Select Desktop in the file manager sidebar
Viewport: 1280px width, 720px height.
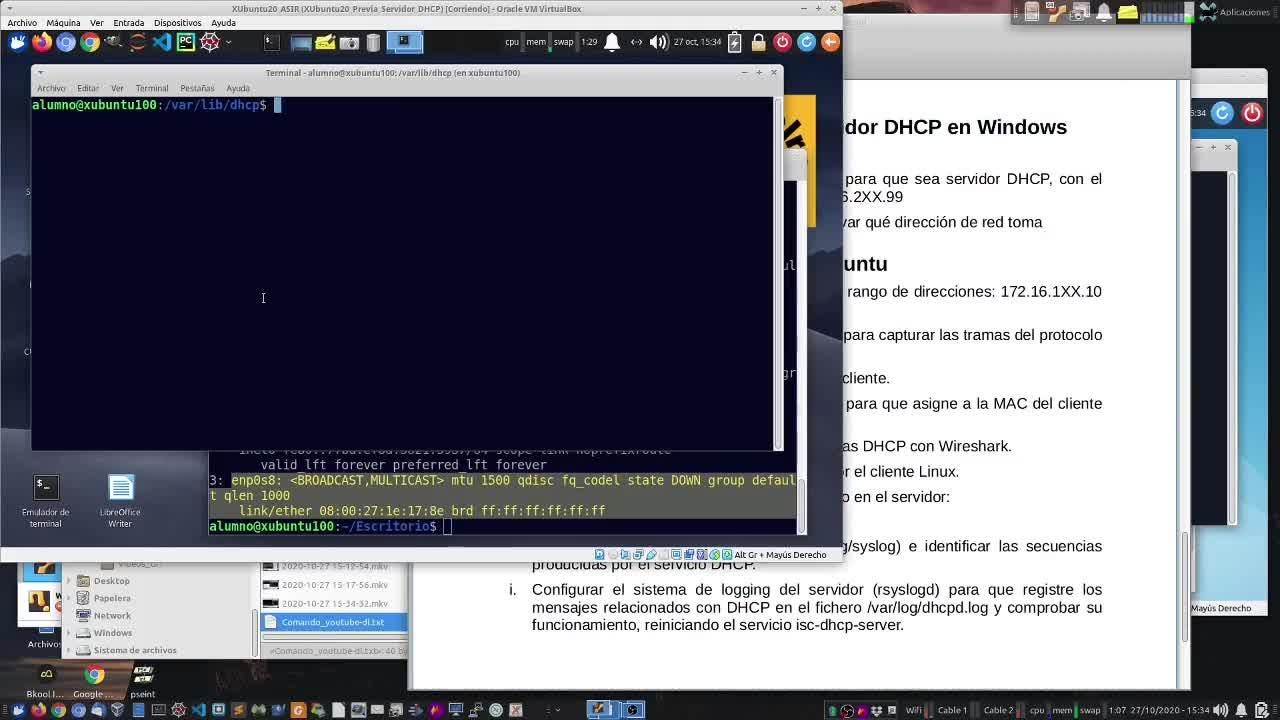111,581
